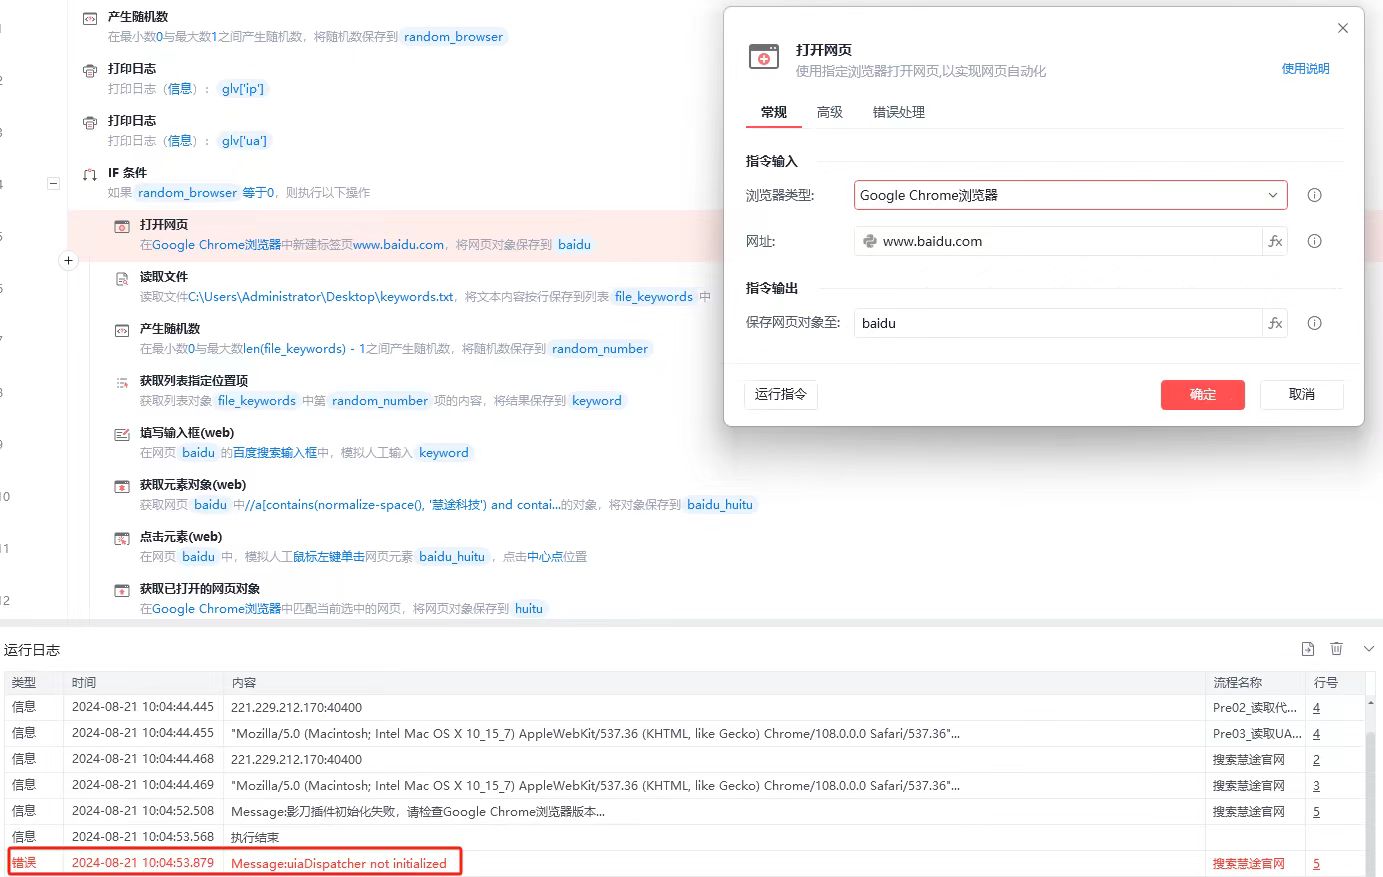Collapse the IF 条件 block

54,183
